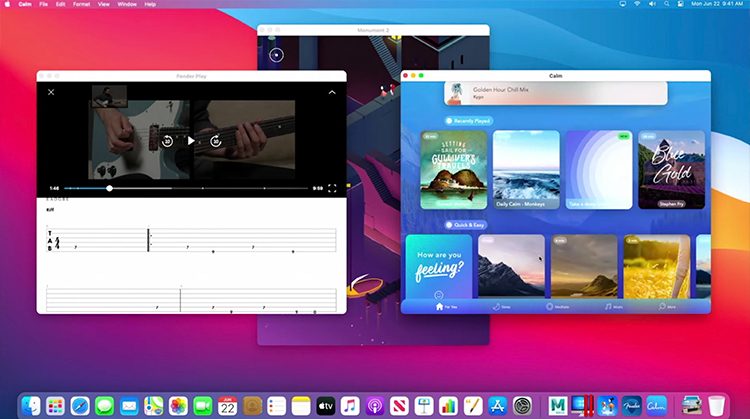Screen dimensions: 750x419
Task: Enter fullscreen in the Fender Play video player
Action: [332, 188]
